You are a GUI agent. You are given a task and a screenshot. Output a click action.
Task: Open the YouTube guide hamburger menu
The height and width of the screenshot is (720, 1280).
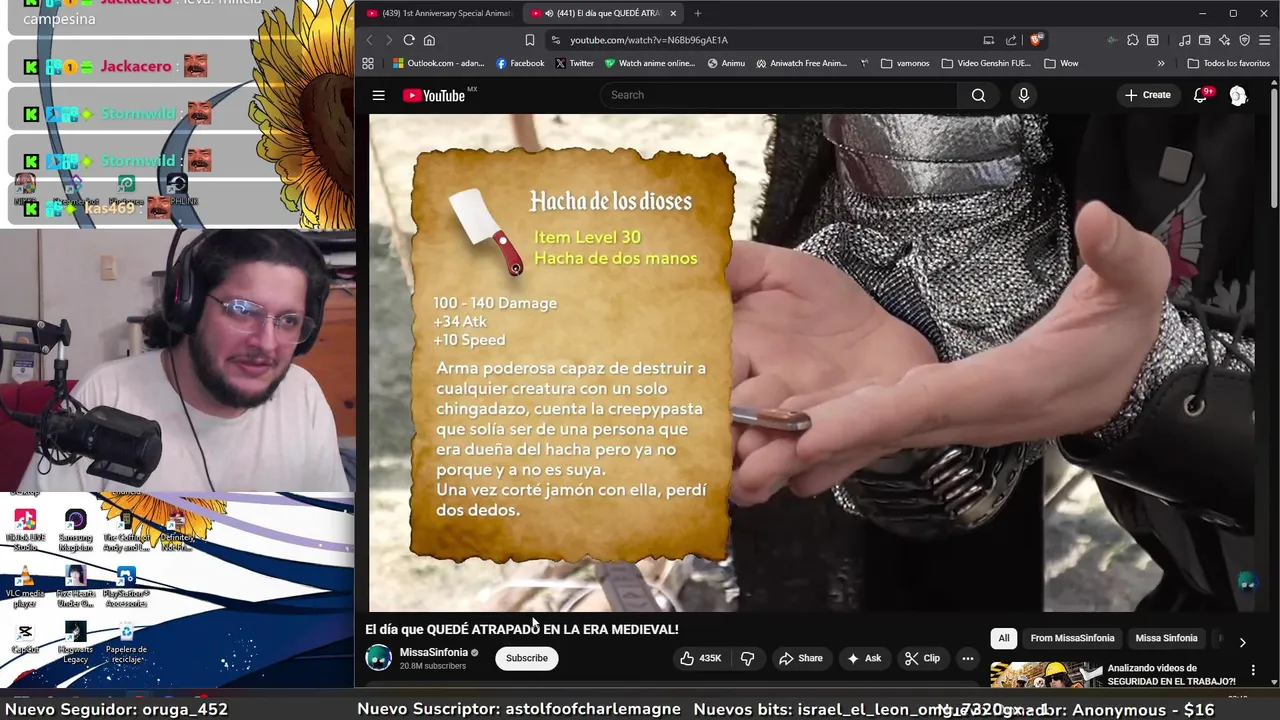[378, 95]
